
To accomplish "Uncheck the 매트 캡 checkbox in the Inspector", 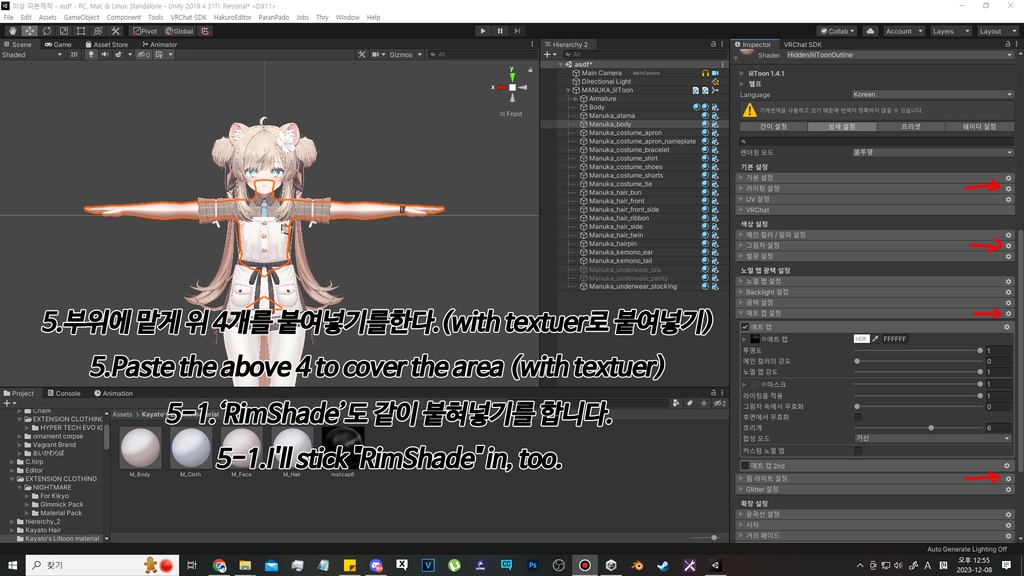I will (x=745, y=326).
